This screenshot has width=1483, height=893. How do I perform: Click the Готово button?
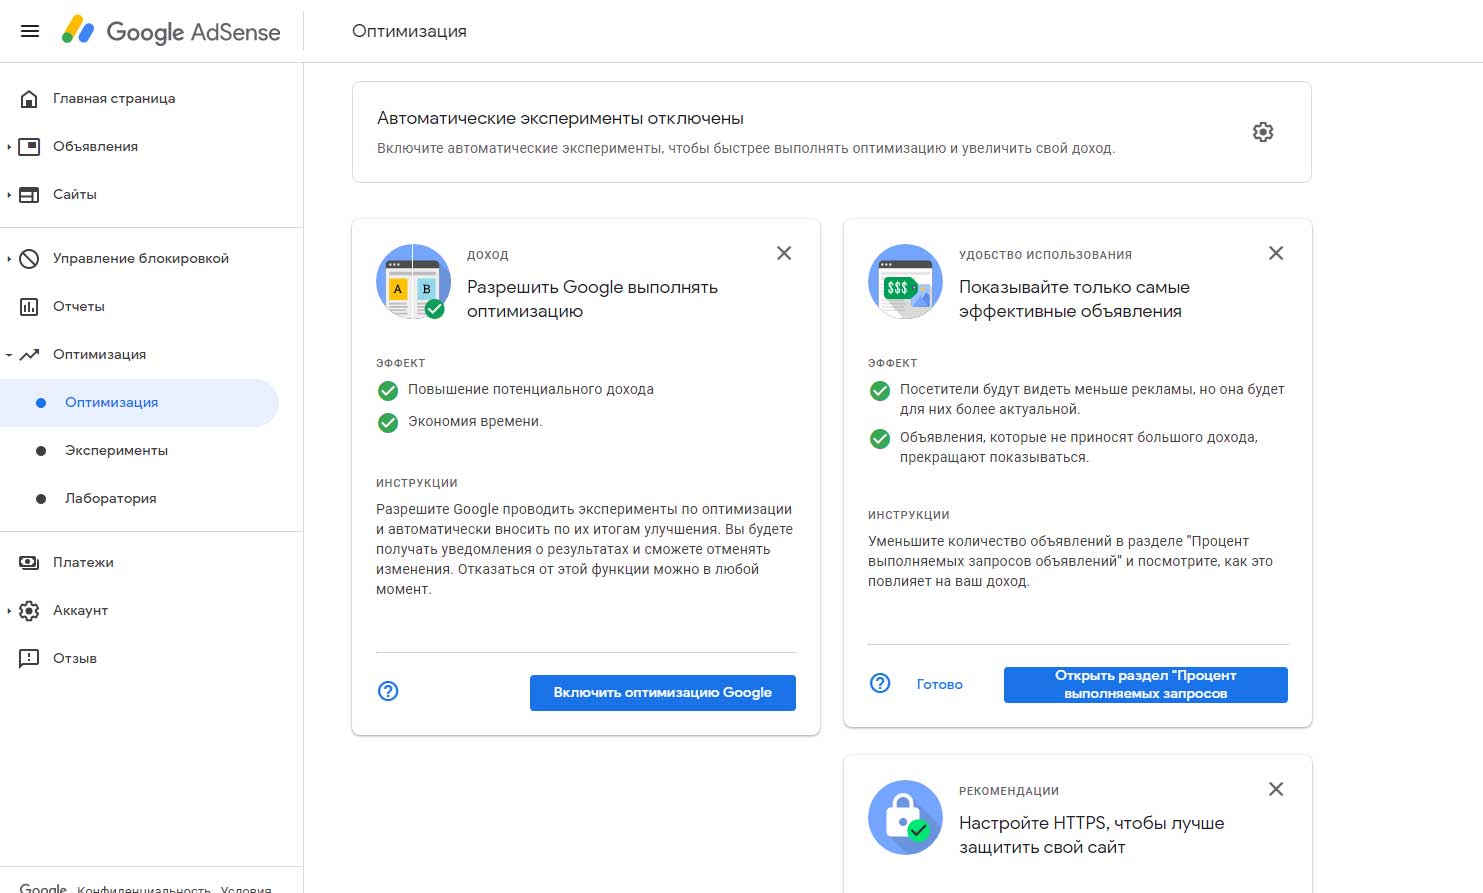(940, 684)
